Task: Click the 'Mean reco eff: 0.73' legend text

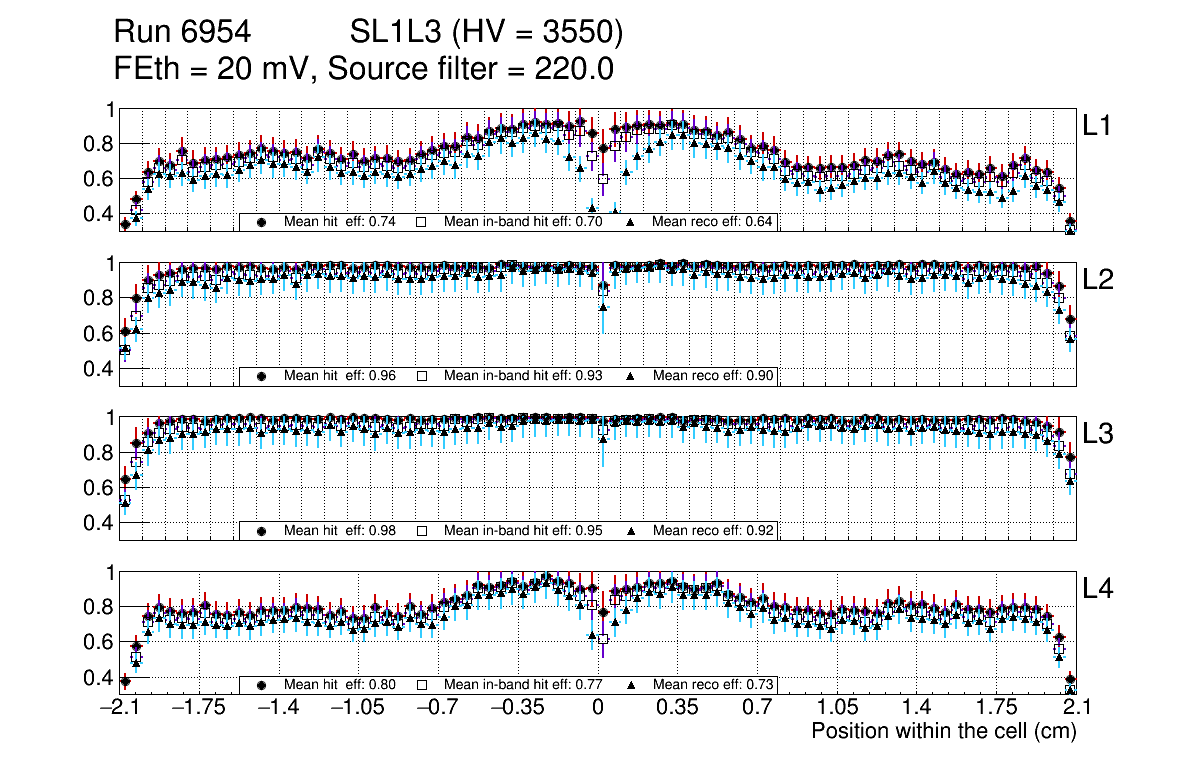Action: [712, 685]
